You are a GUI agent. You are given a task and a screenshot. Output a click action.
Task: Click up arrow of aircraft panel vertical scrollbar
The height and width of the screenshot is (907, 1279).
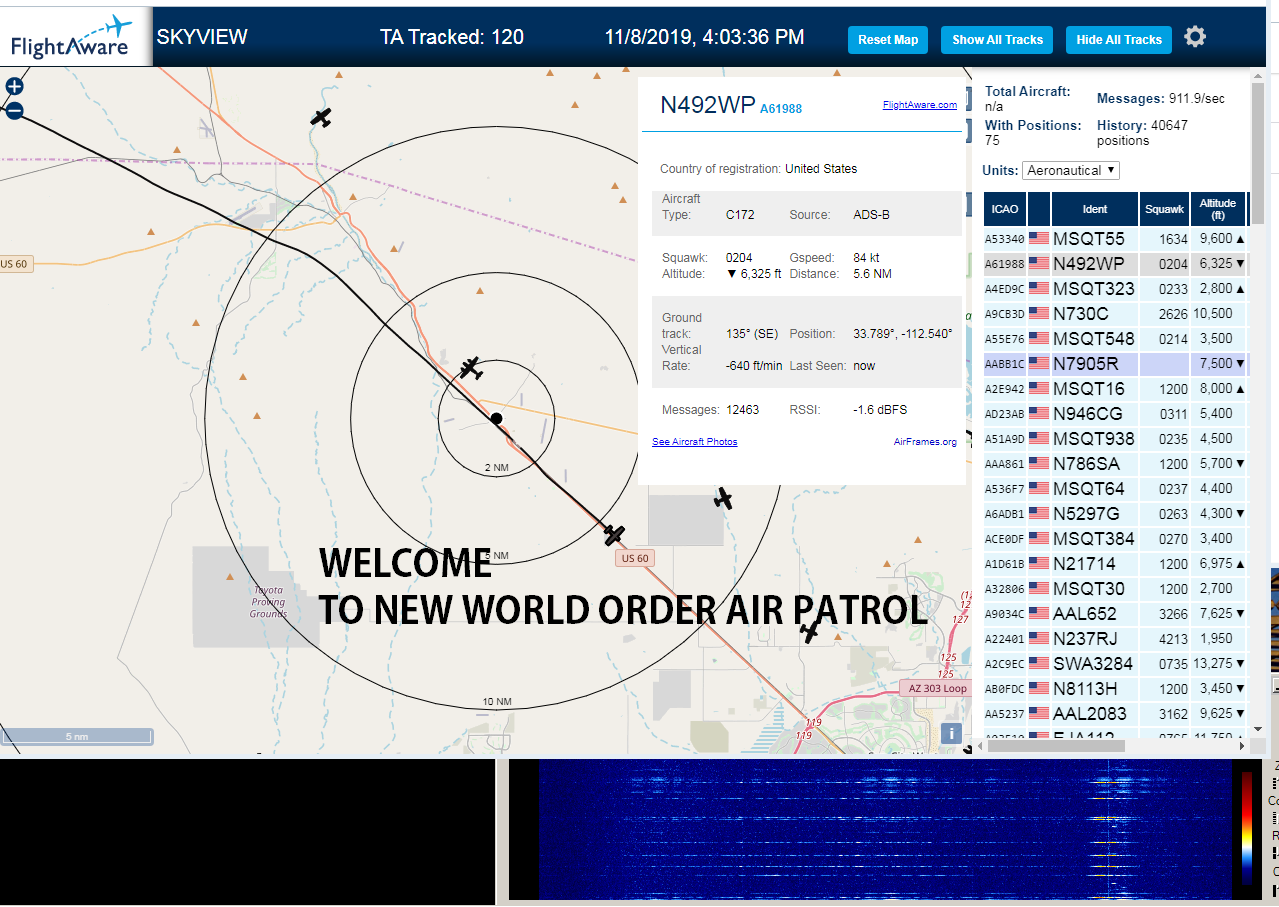pyautogui.click(x=1256, y=76)
